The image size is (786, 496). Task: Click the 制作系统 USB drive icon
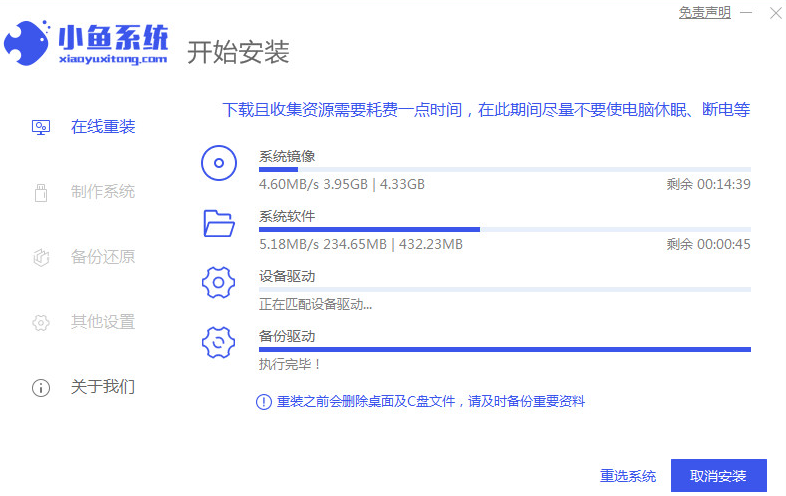point(41,193)
